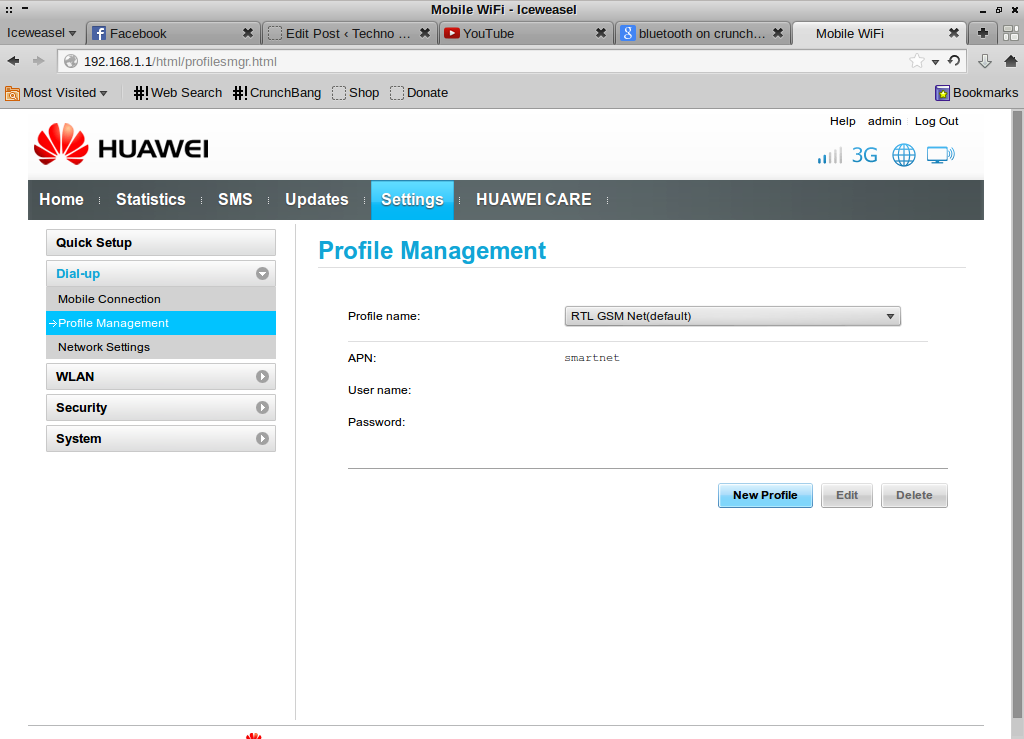Click the signal strength bars icon
Viewport: 1024px width, 739px height.
tap(829, 156)
